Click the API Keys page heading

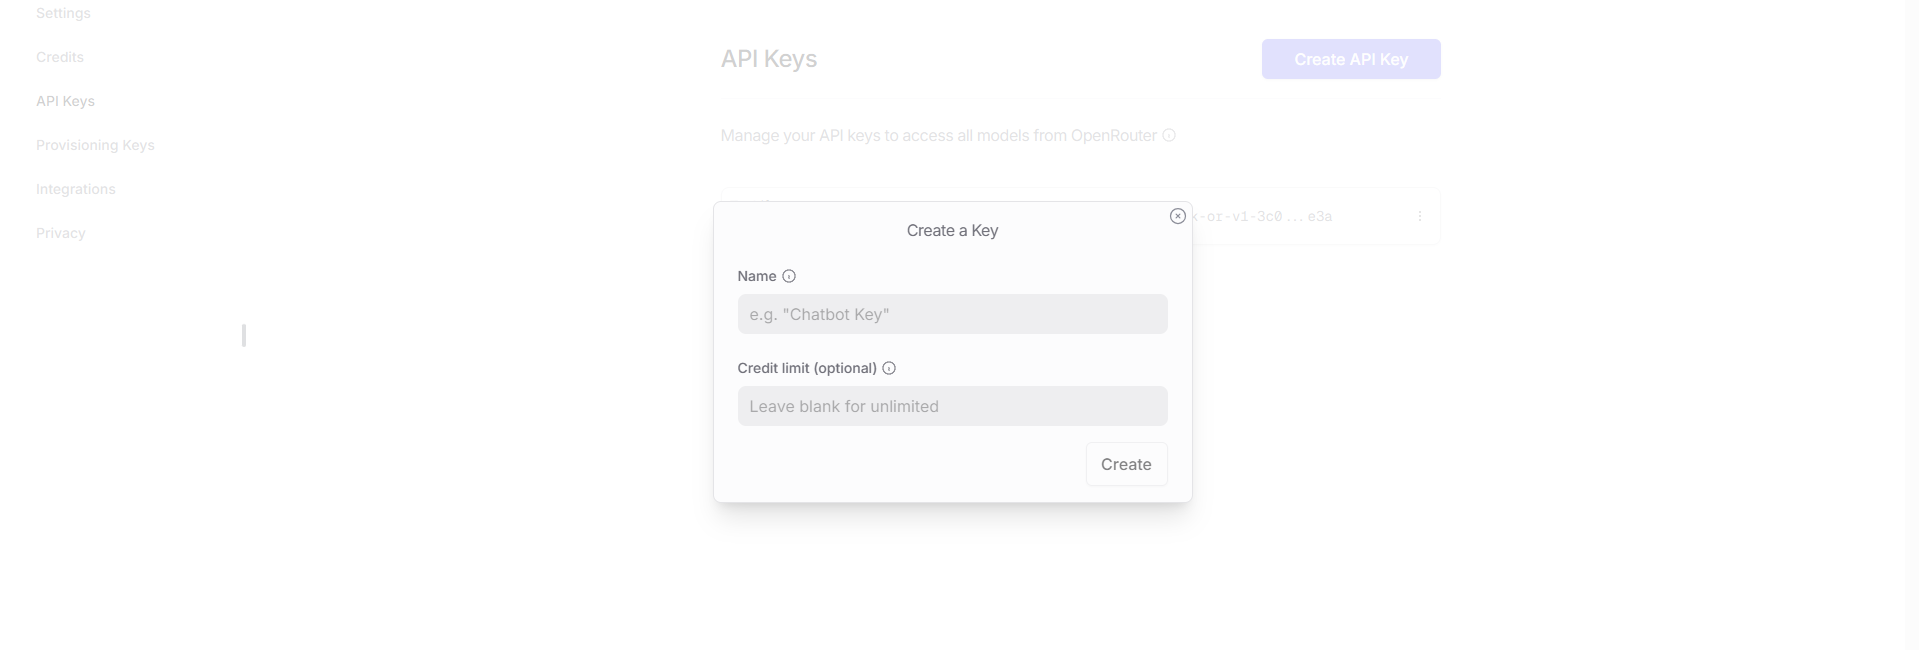769,59
